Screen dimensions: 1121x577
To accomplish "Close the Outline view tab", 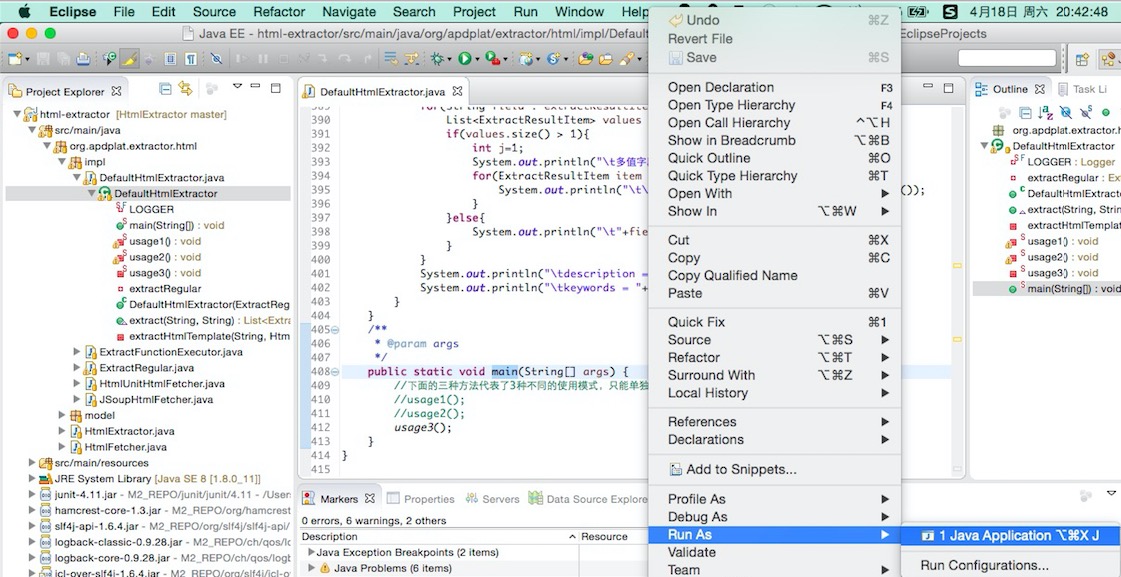I will point(1040,89).
